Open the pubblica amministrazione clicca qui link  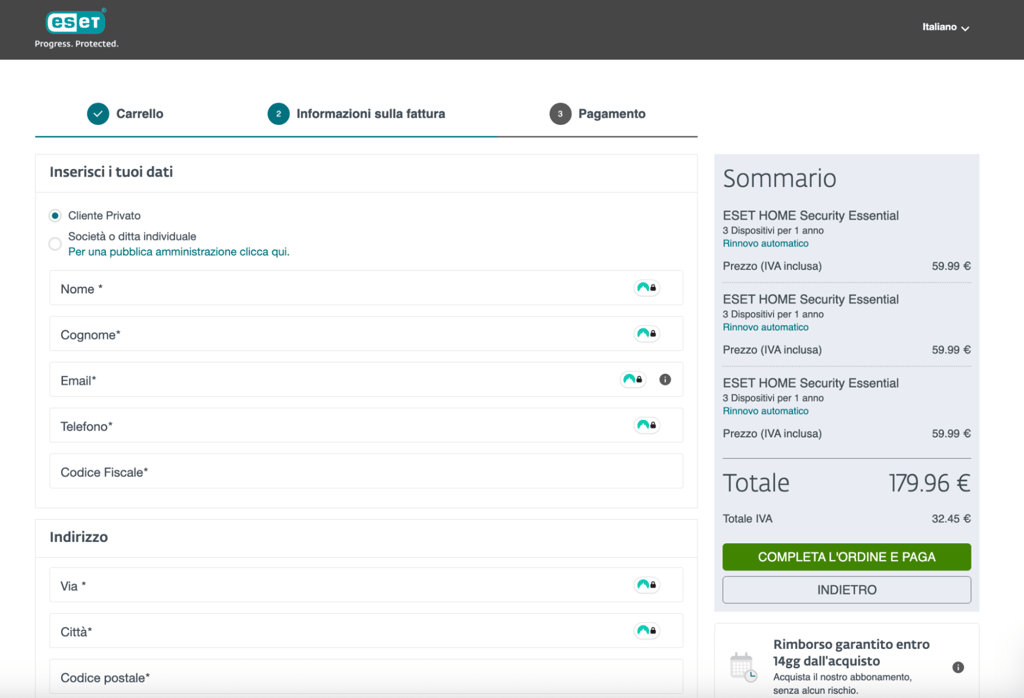179,251
